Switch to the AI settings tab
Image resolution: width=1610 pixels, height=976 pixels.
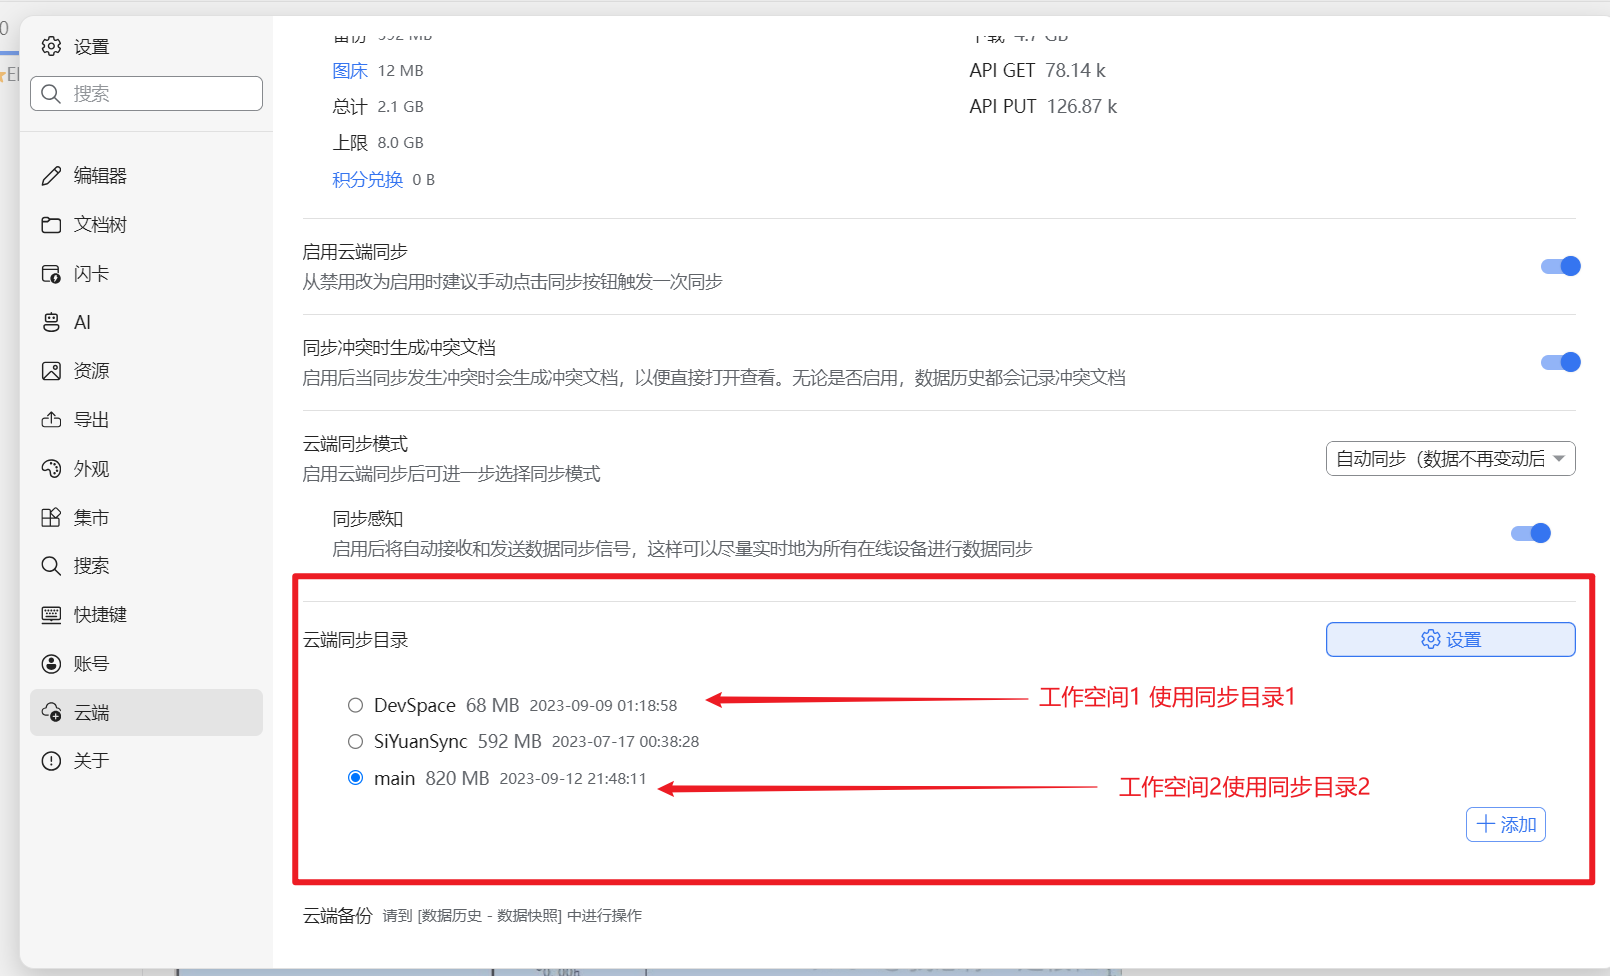[x=146, y=322]
